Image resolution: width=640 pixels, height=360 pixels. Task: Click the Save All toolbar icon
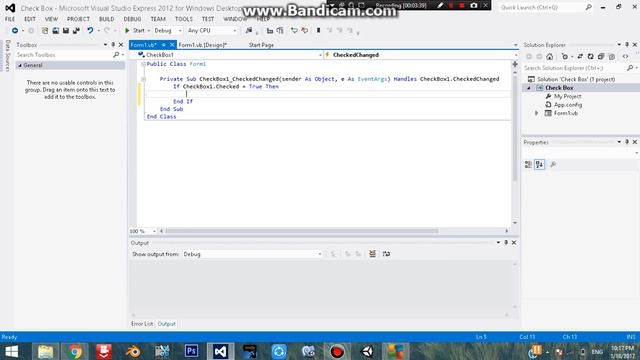point(76,31)
